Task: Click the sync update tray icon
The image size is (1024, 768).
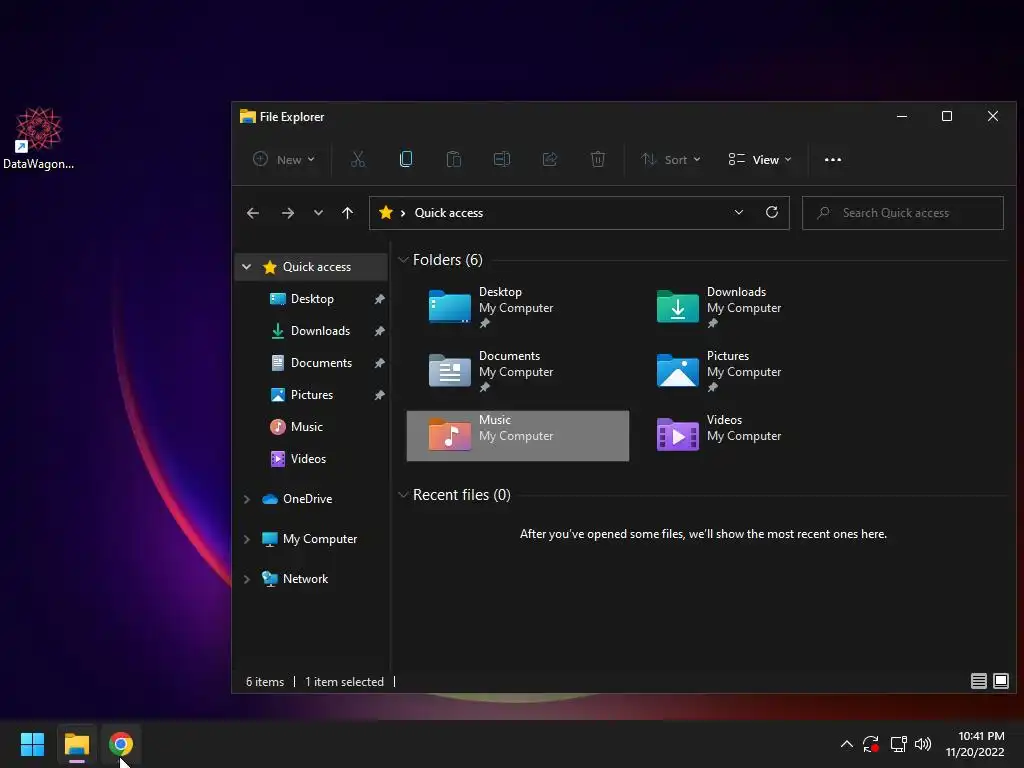Action: (871, 744)
